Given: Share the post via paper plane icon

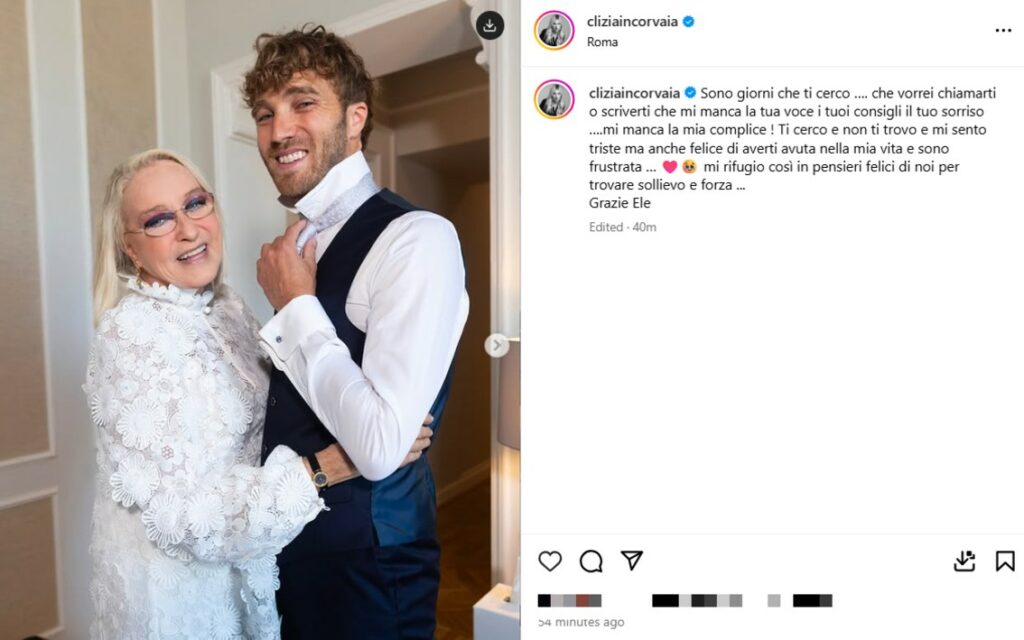Looking at the screenshot, I should (x=632, y=560).
